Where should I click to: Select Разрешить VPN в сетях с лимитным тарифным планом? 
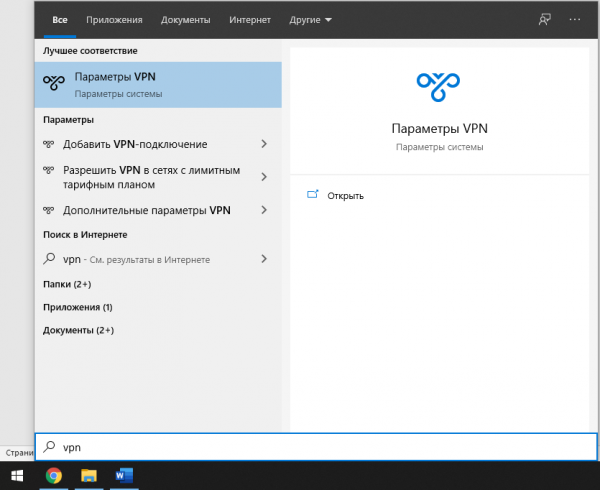click(x=150, y=177)
